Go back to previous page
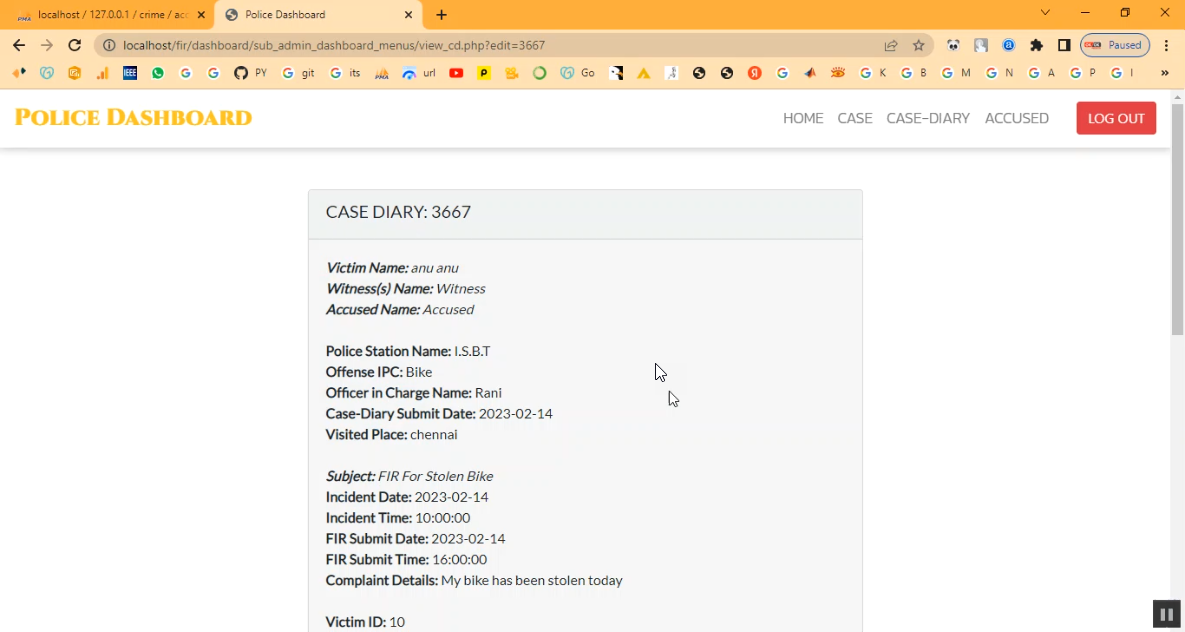This screenshot has width=1185, height=632. point(19,45)
